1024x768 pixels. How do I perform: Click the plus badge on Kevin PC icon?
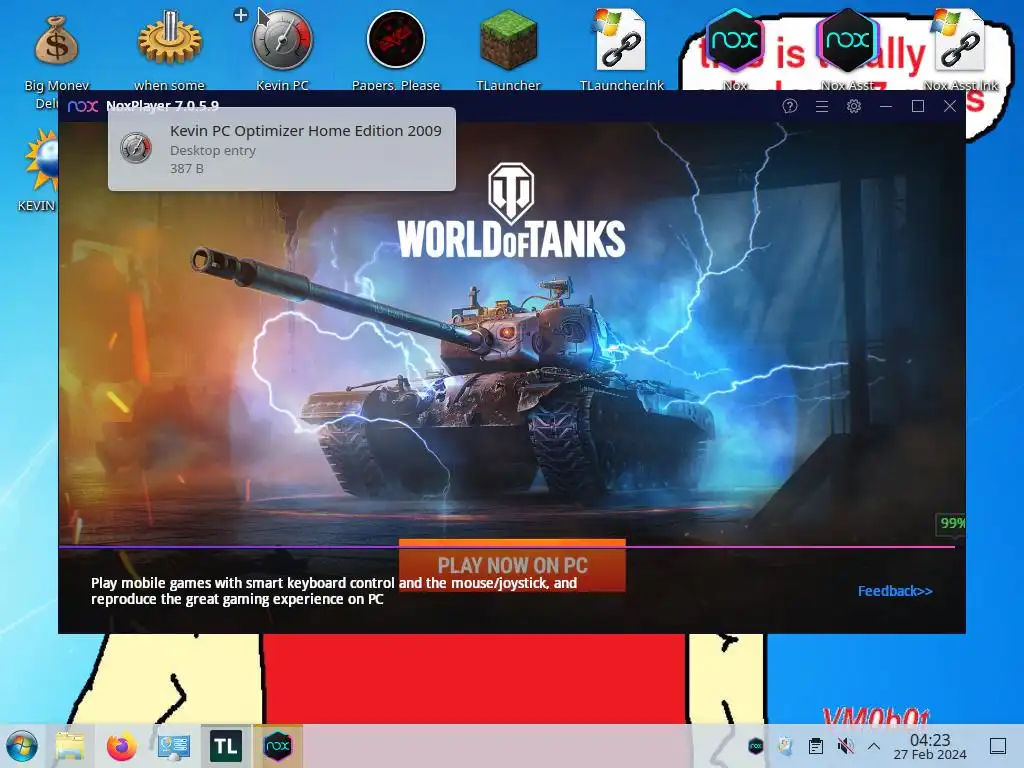click(x=241, y=14)
